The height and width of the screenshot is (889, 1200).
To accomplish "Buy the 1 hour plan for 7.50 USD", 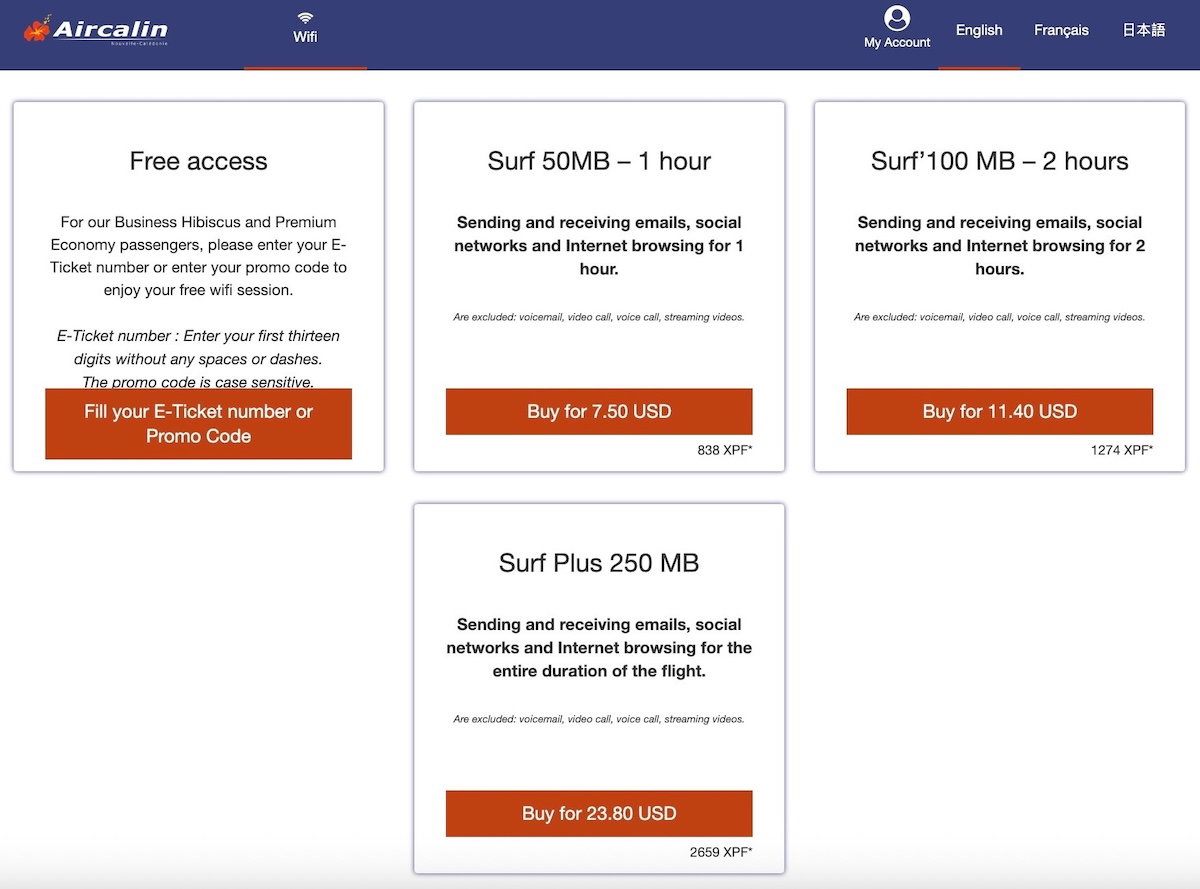I will [598, 411].
